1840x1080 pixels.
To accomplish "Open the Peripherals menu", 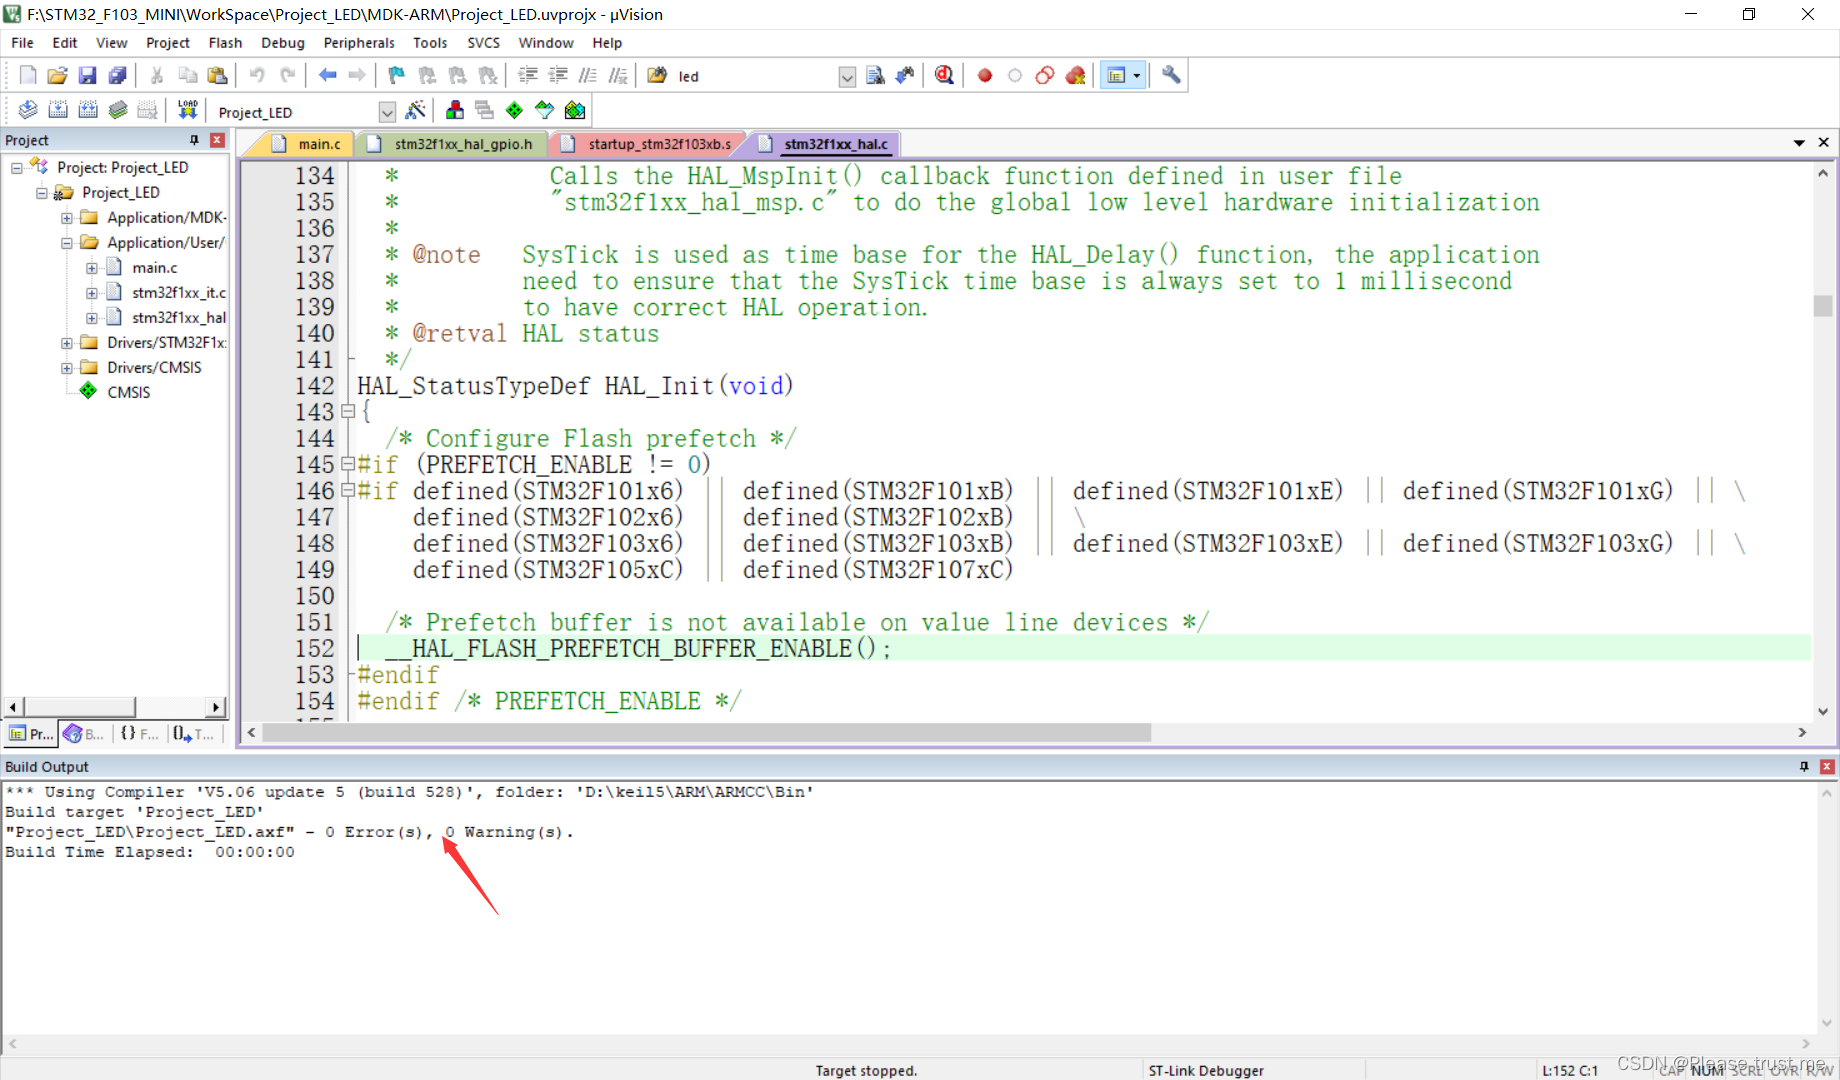I will 359,43.
